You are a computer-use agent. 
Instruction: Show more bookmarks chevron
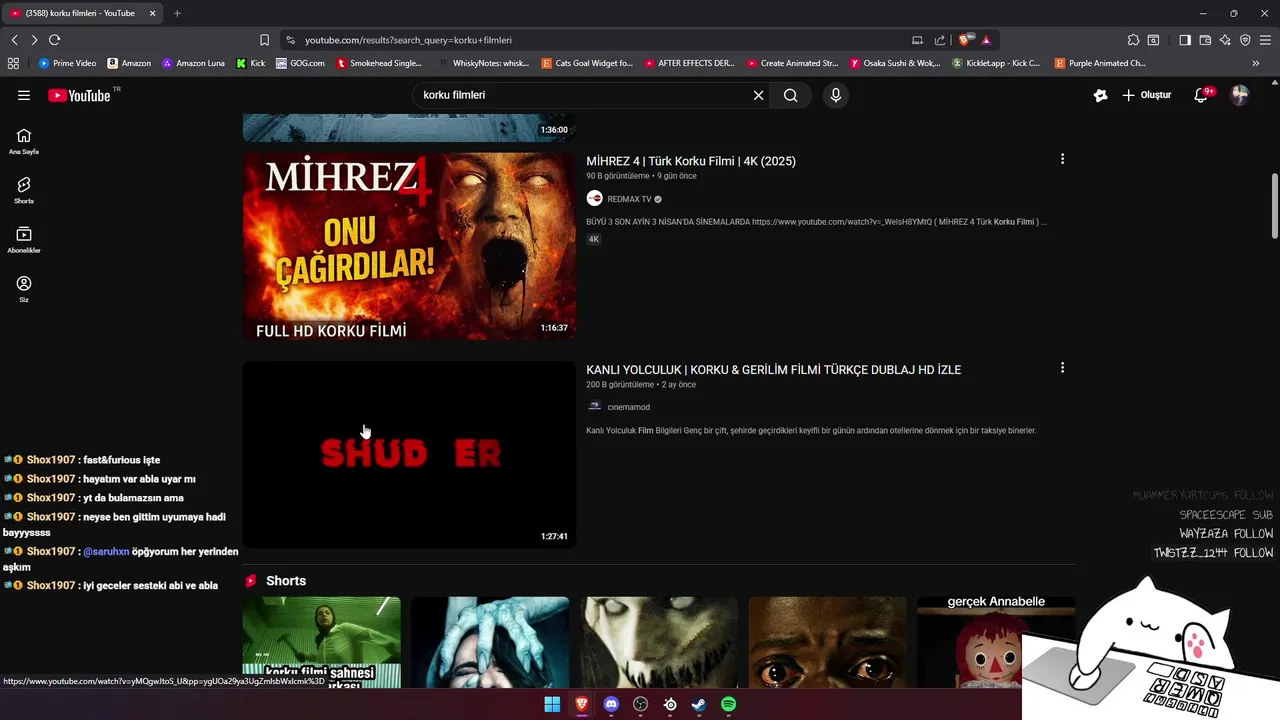tap(1256, 63)
